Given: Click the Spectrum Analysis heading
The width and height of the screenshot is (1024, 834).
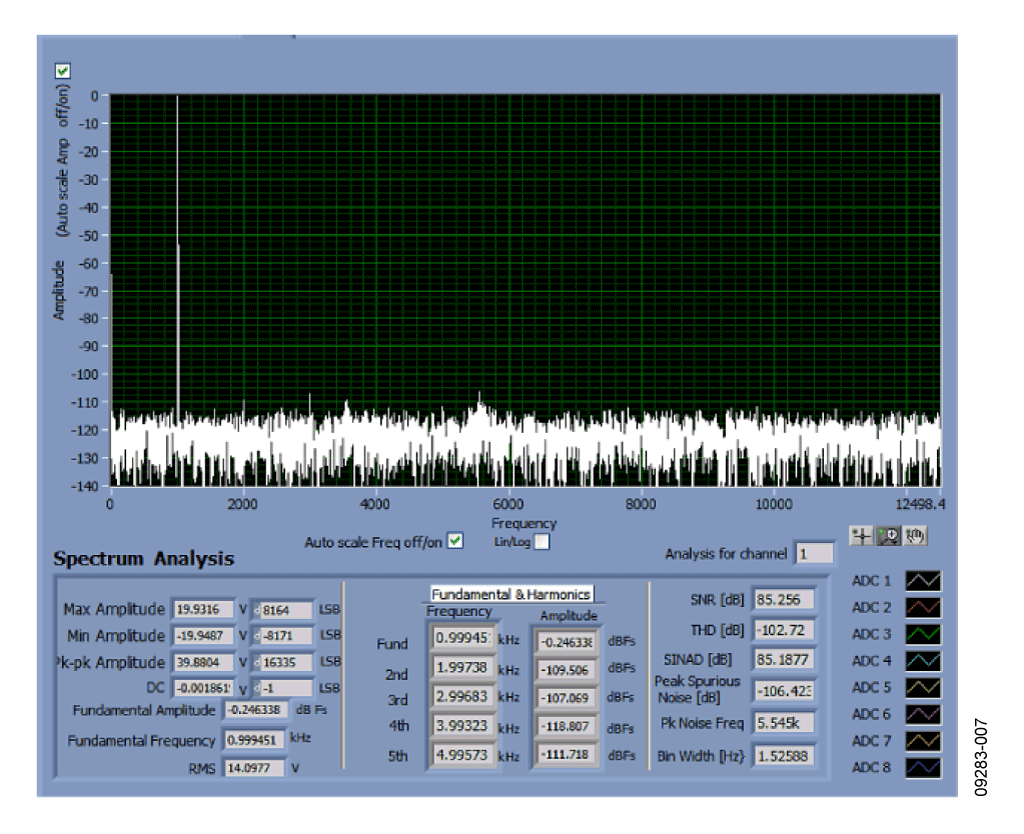Looking at the screenshot, I should 144,559.
